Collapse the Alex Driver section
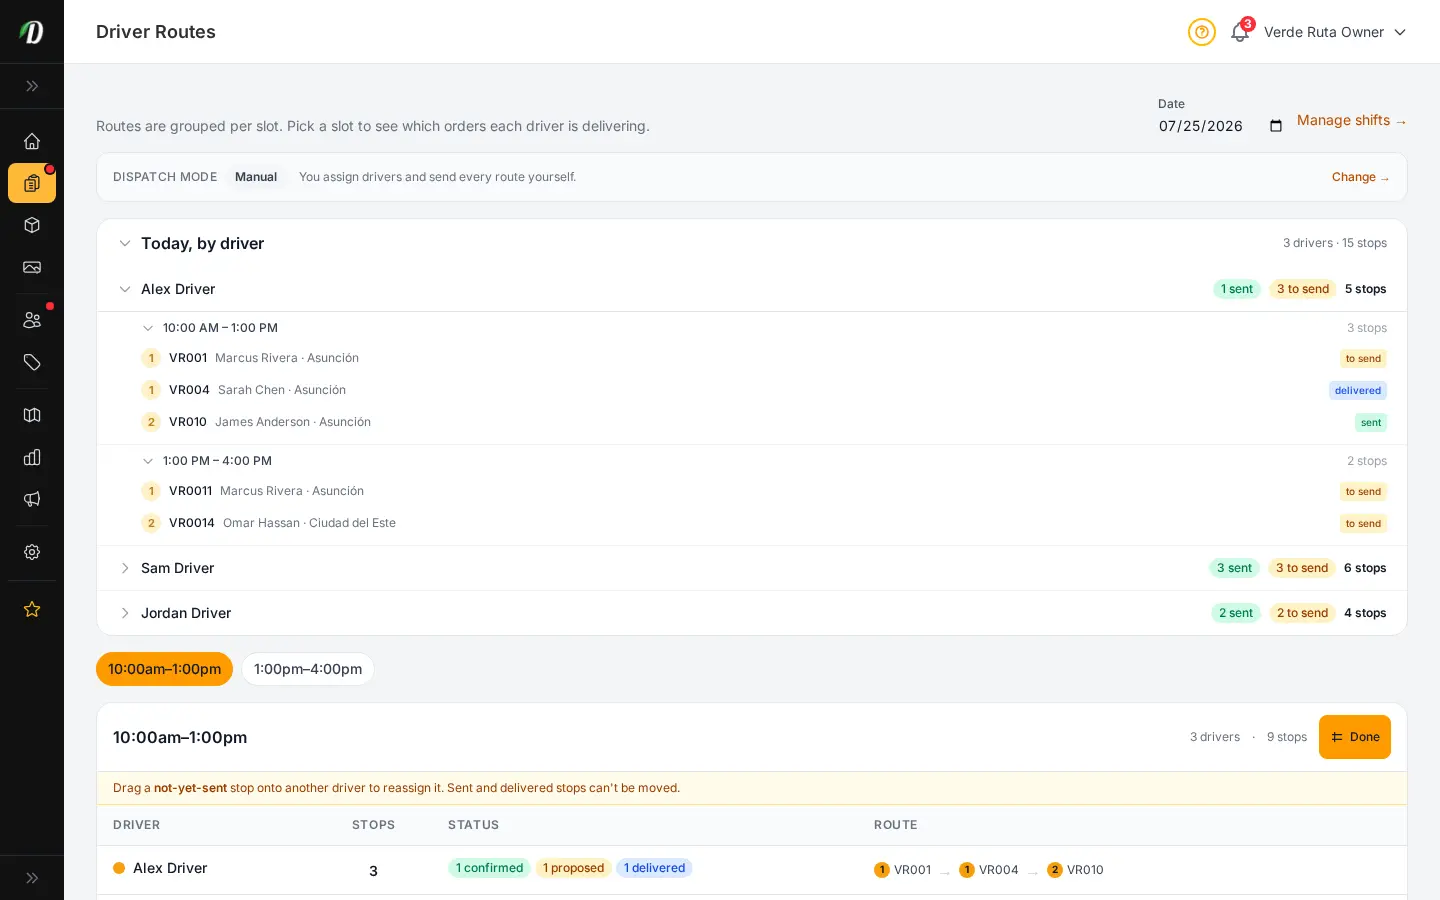1440x900 pixels. click(x=125, y=289)
